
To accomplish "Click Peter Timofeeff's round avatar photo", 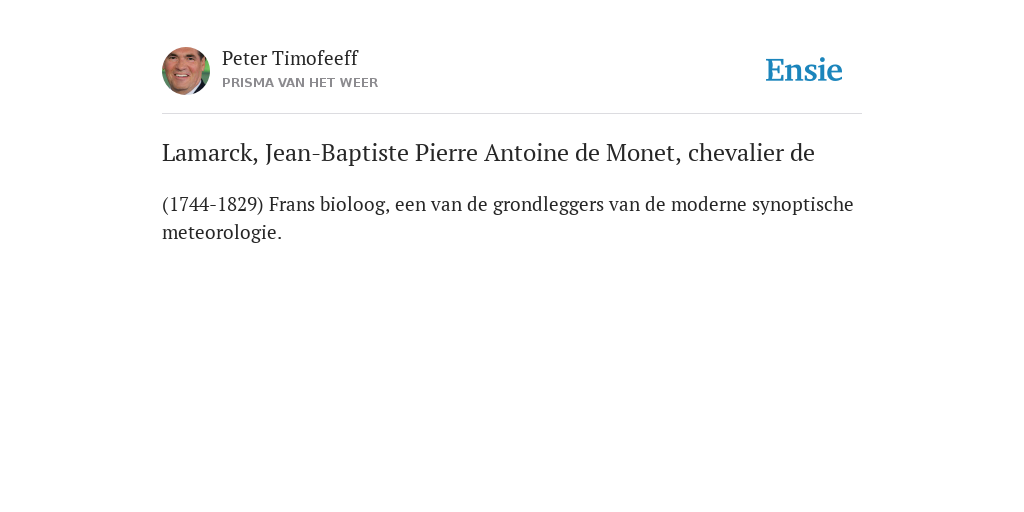I will coord(186,71).
